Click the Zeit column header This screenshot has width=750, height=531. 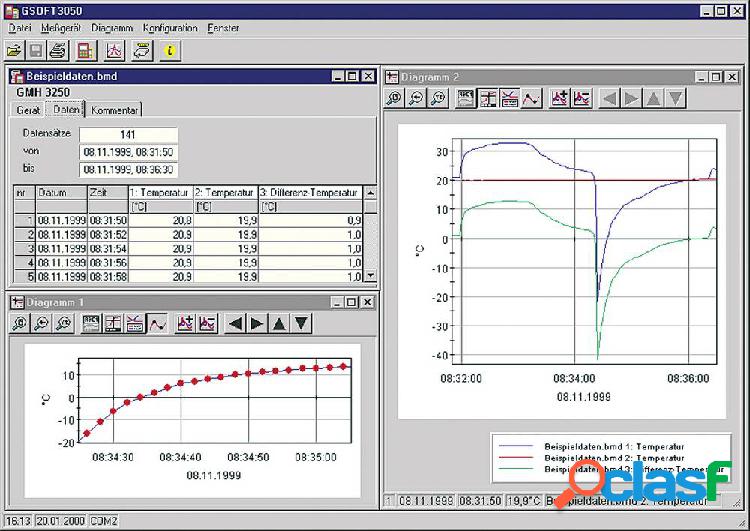(108, 192)
